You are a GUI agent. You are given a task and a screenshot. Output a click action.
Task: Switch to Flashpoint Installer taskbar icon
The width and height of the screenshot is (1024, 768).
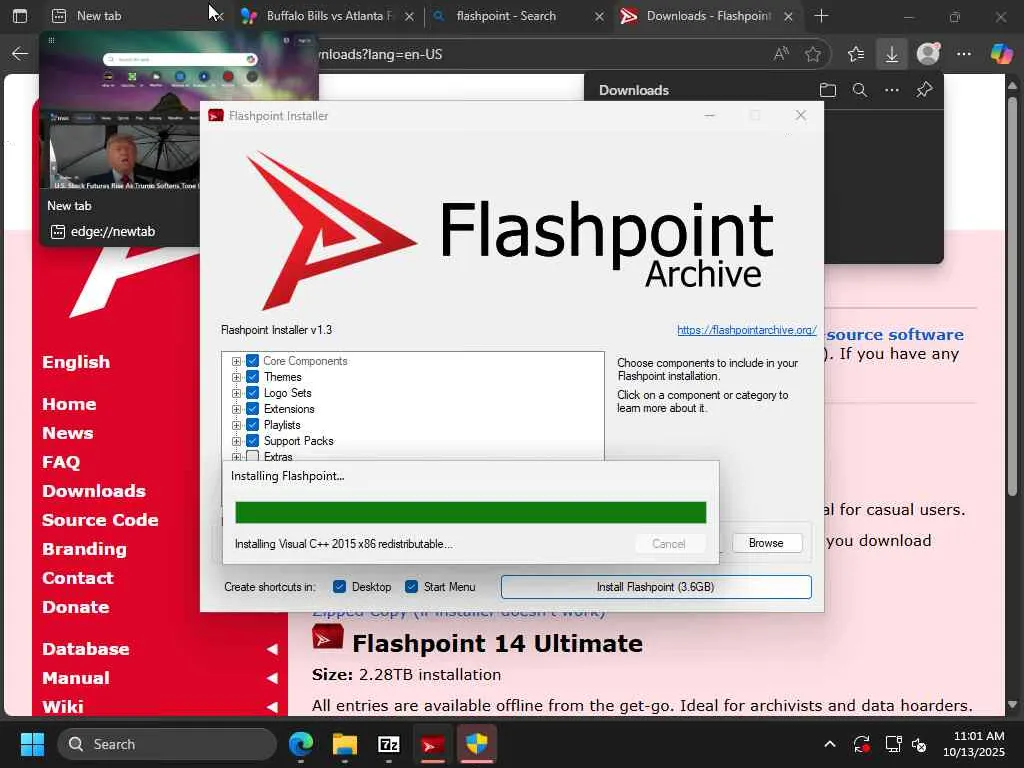point(432,744)
